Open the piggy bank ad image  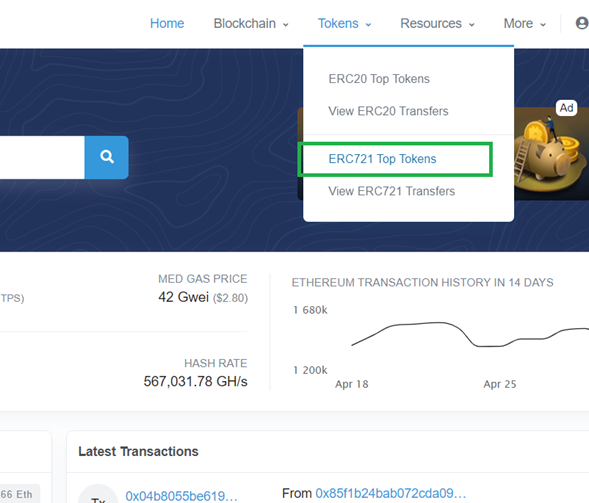pos(551,154)
